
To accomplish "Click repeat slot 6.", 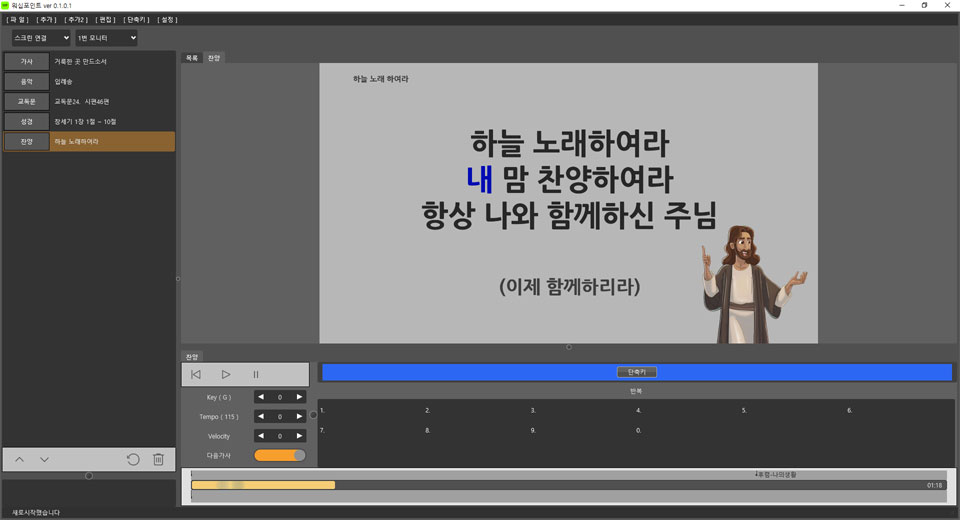I will pos(849,410).
